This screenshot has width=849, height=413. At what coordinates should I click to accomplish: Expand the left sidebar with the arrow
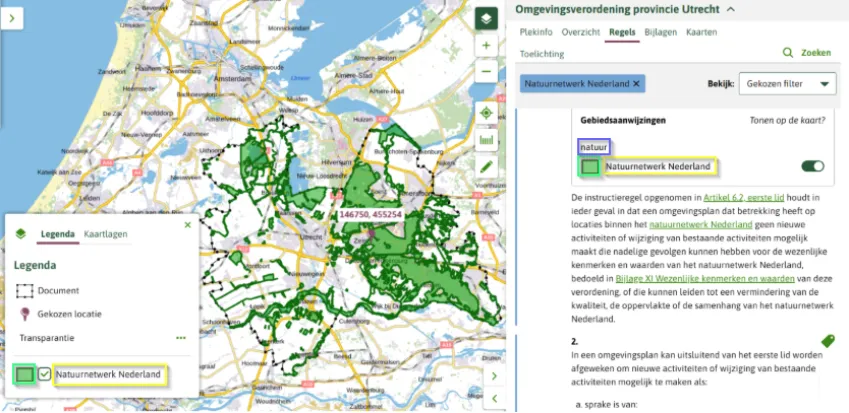pyautogui.click(x=11, y=18)
